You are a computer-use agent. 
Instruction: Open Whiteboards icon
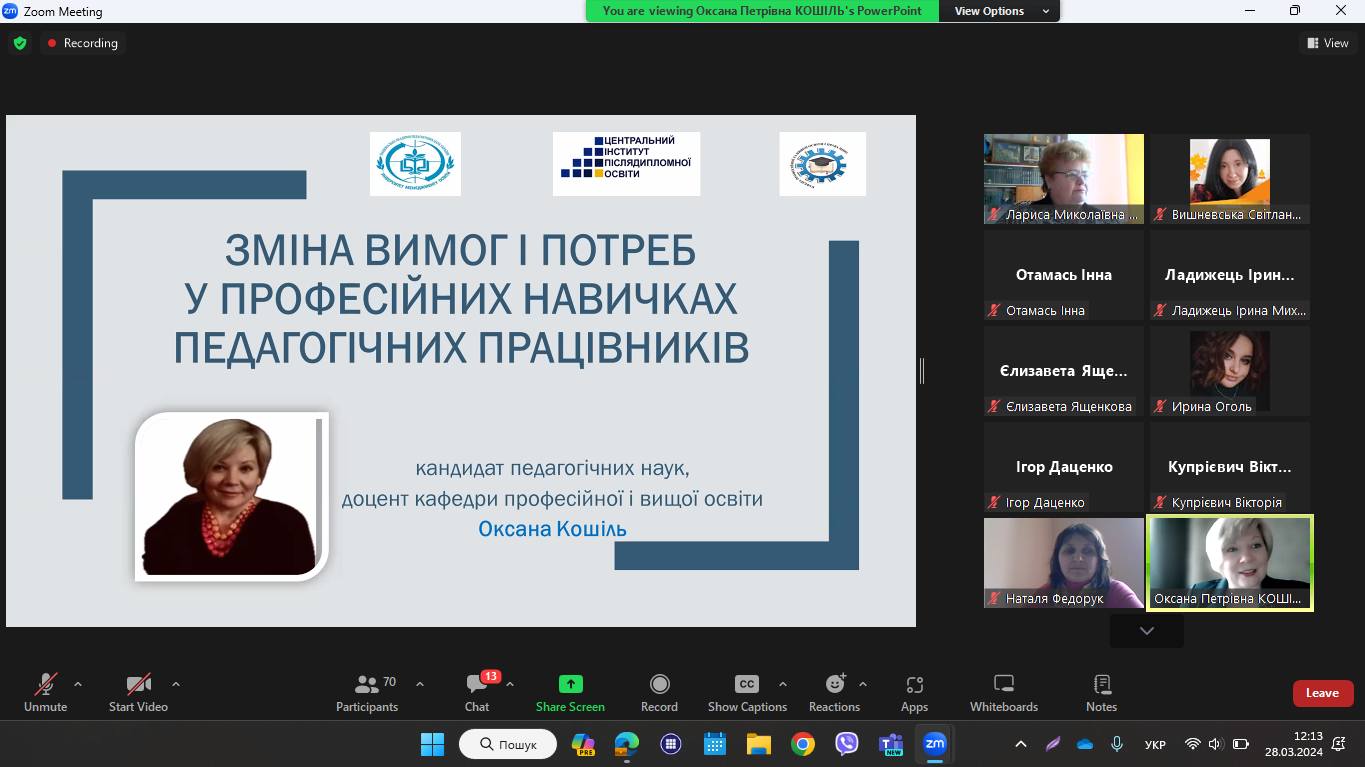point(1003,685)
